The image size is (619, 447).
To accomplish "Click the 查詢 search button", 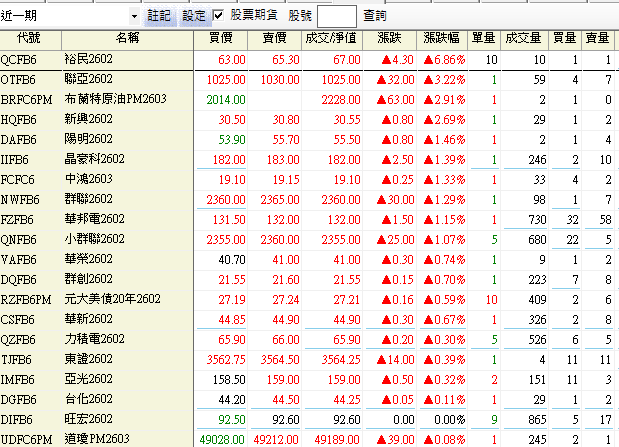I will coord(375,16).
